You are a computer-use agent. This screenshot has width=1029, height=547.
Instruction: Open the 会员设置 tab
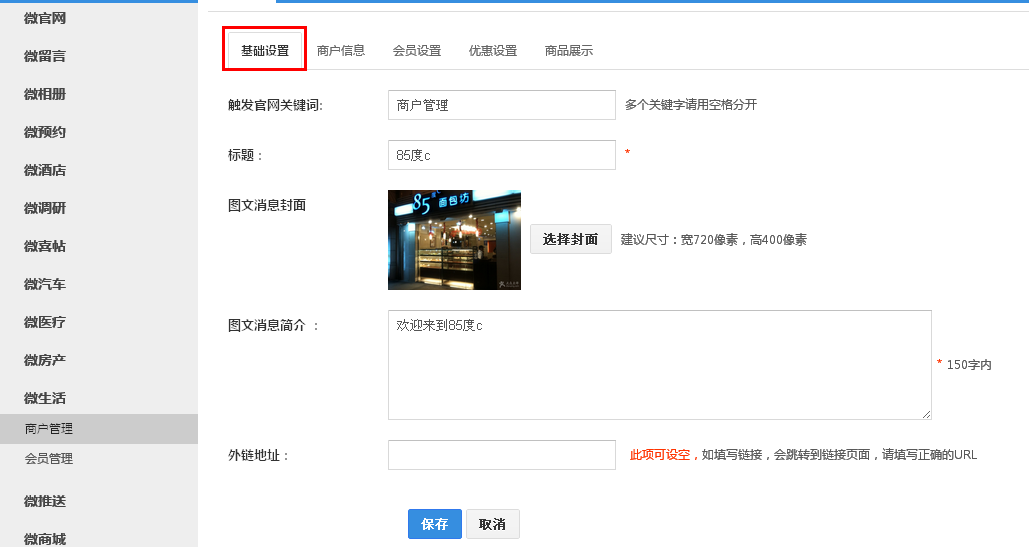(417, 51)
